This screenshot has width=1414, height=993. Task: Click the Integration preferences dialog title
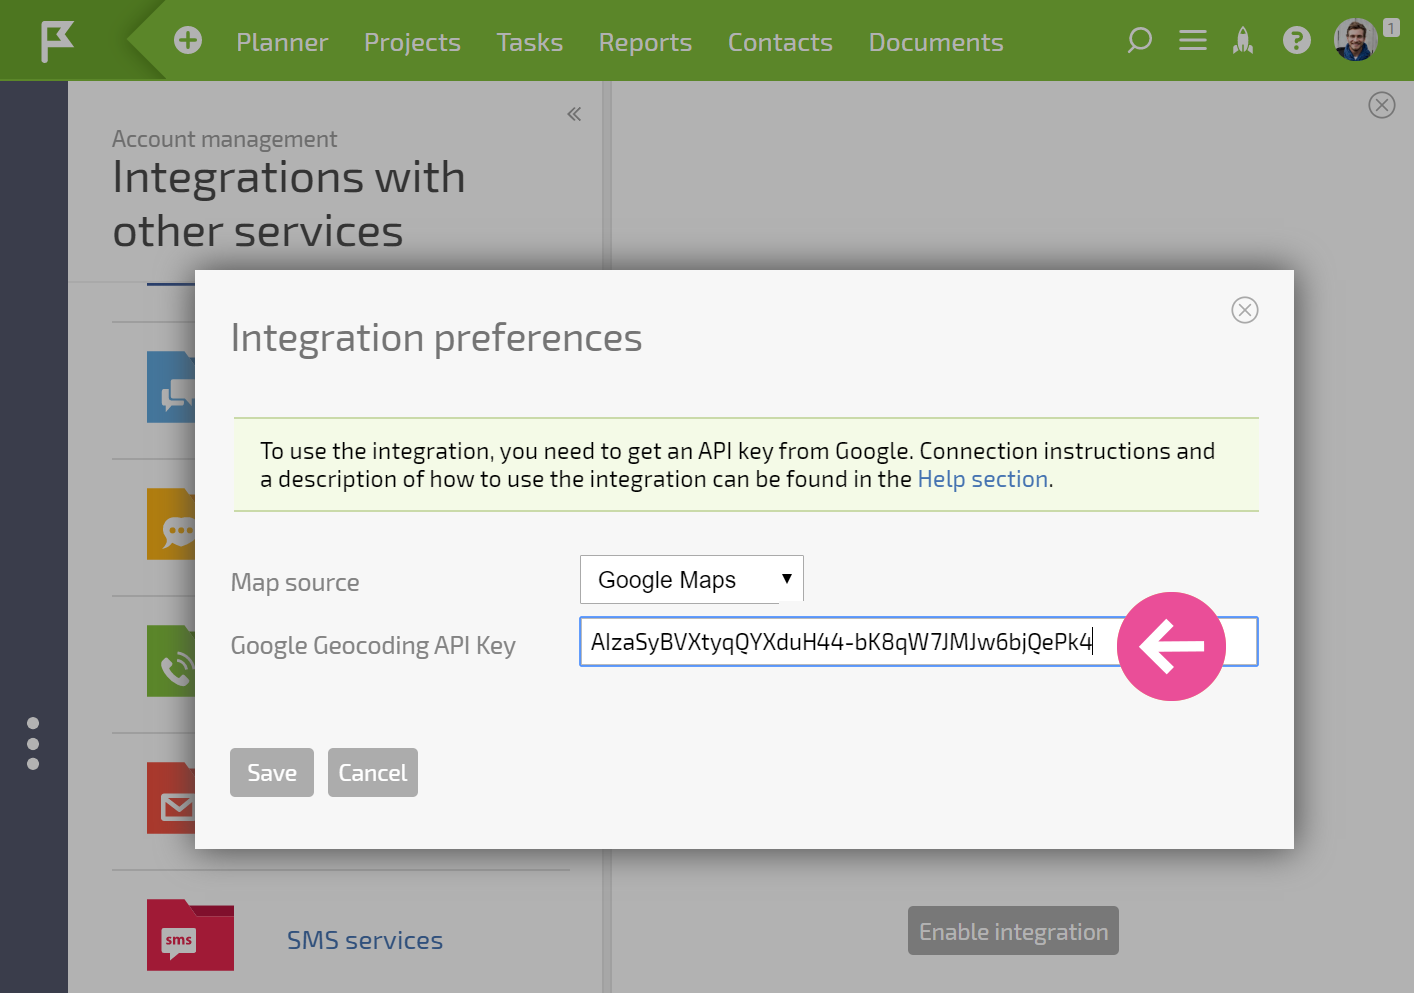coord(436,338)
